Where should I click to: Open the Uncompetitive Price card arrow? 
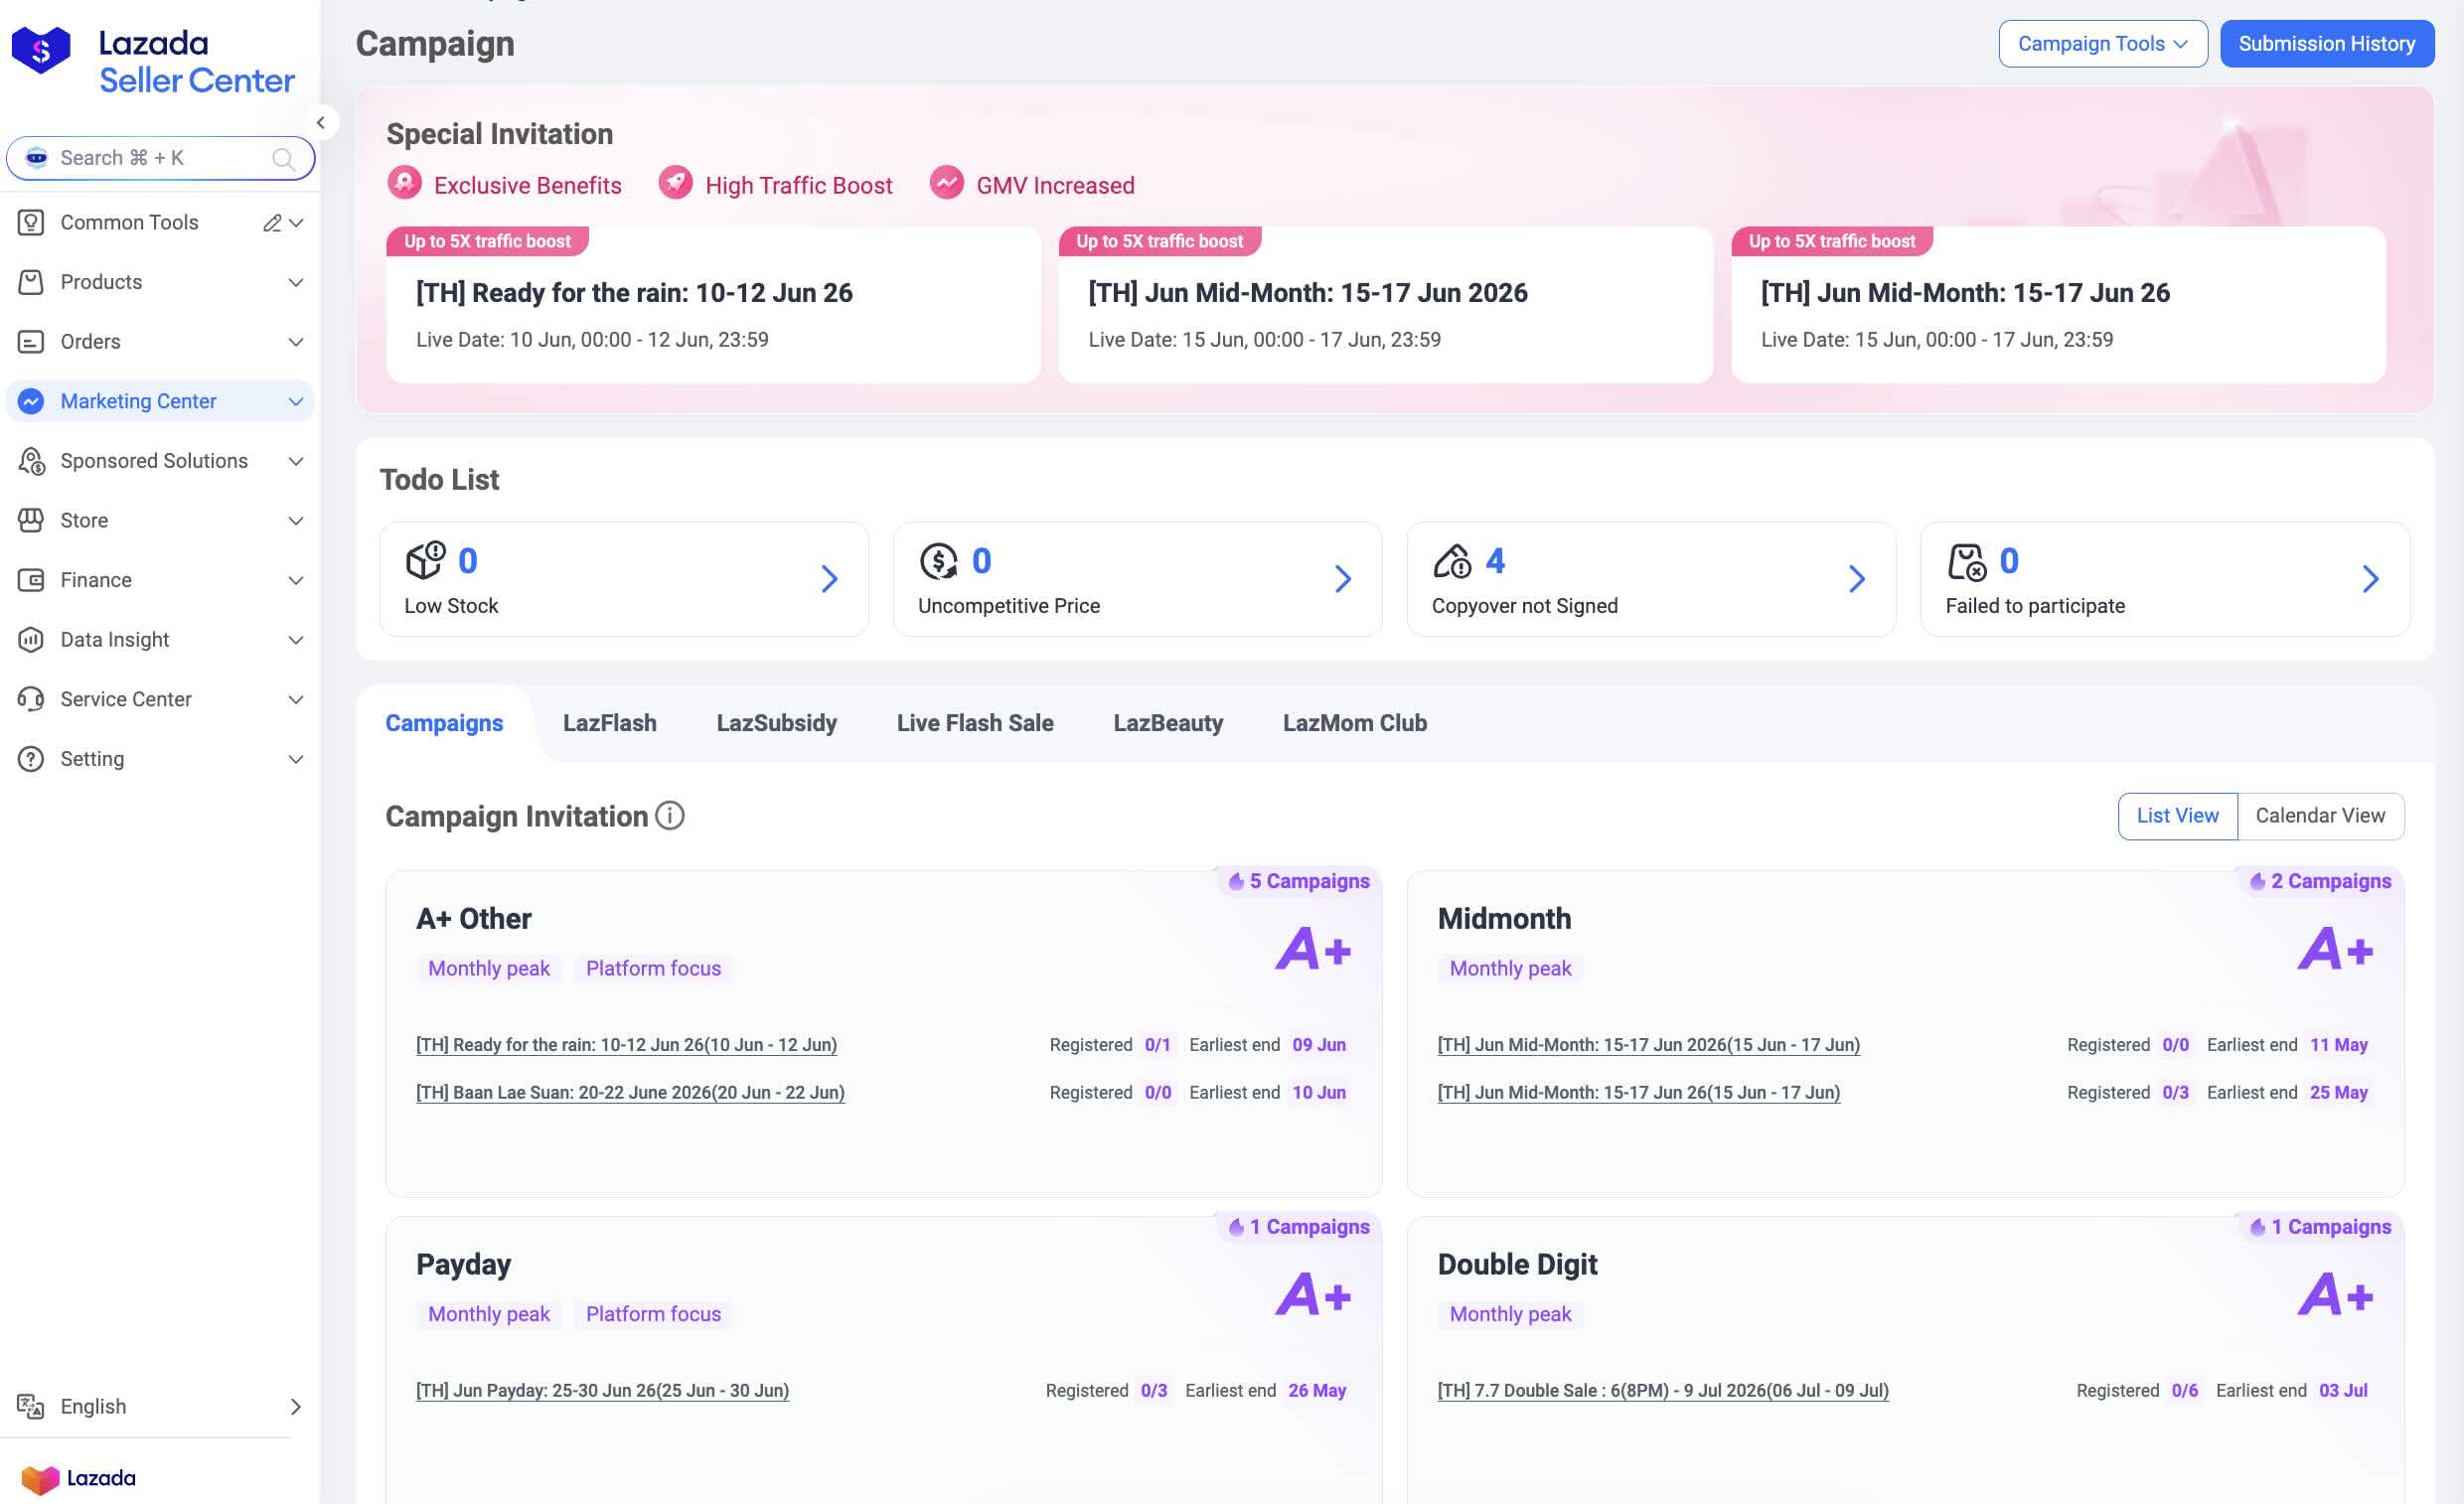(x=1343, y=579)
